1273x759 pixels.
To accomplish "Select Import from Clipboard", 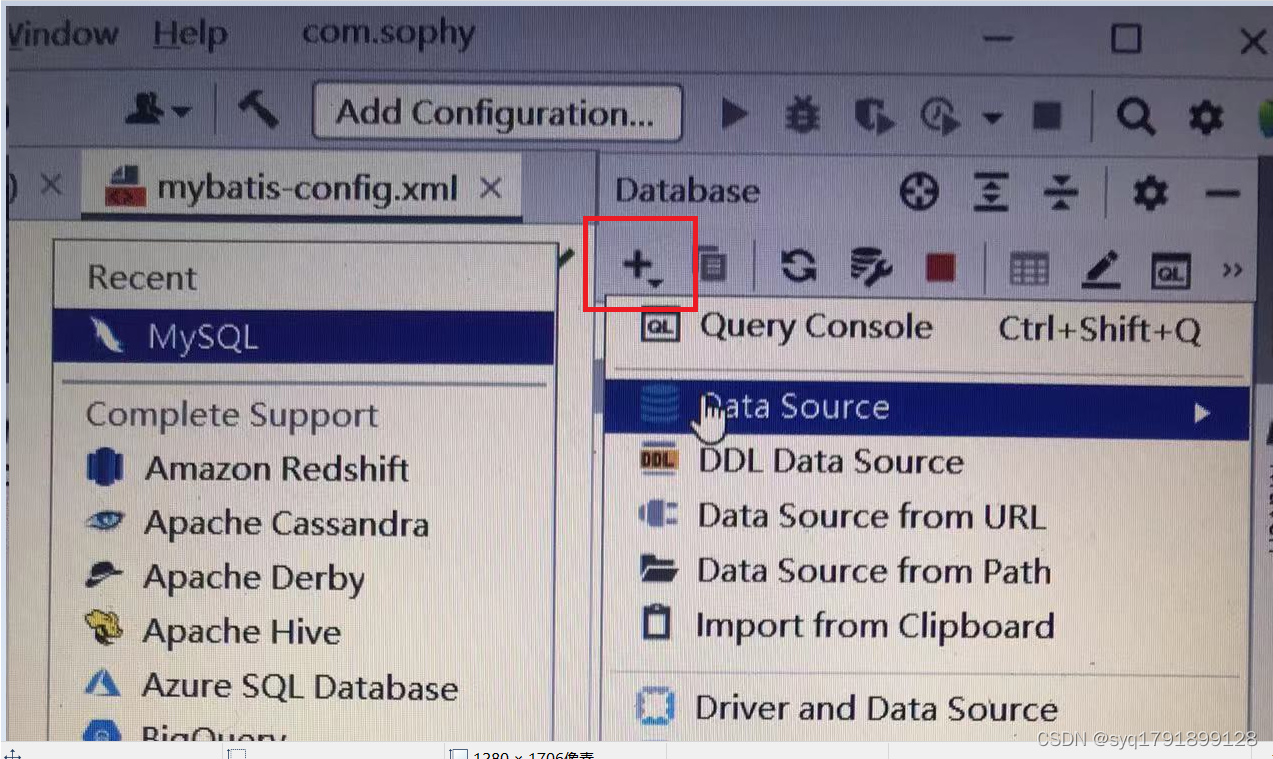I will [x=927, y=625].
